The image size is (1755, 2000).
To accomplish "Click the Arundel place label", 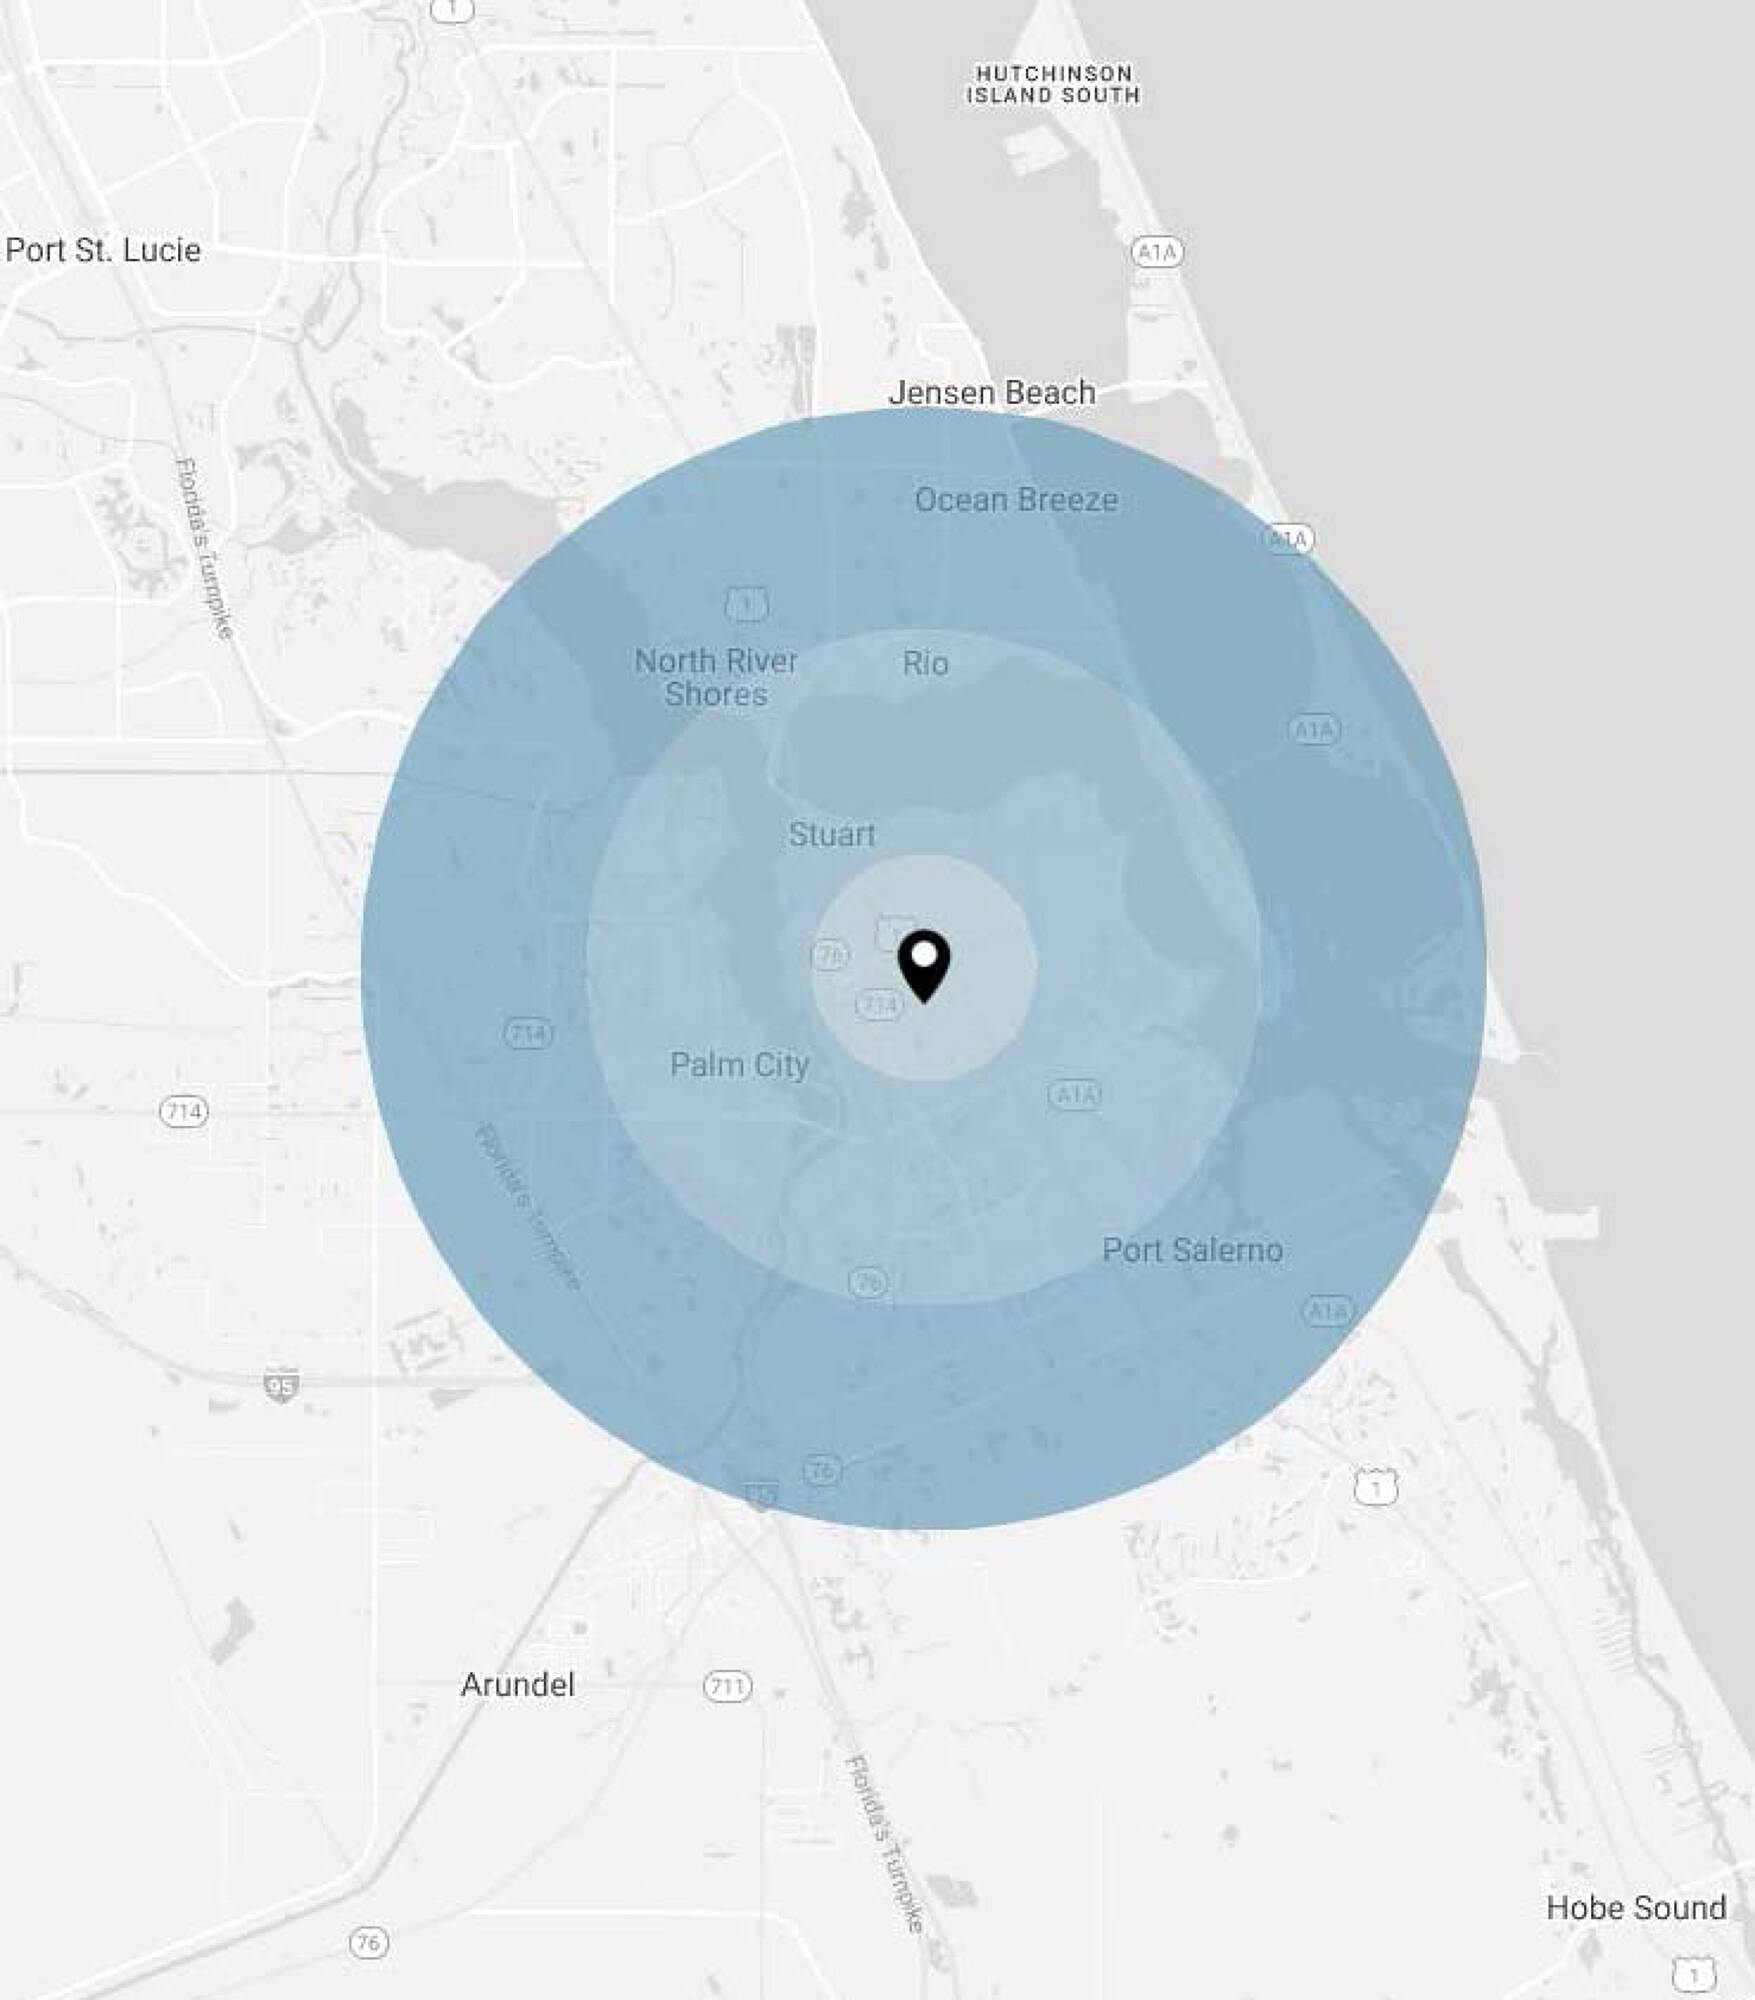I will coord(517,1684).
